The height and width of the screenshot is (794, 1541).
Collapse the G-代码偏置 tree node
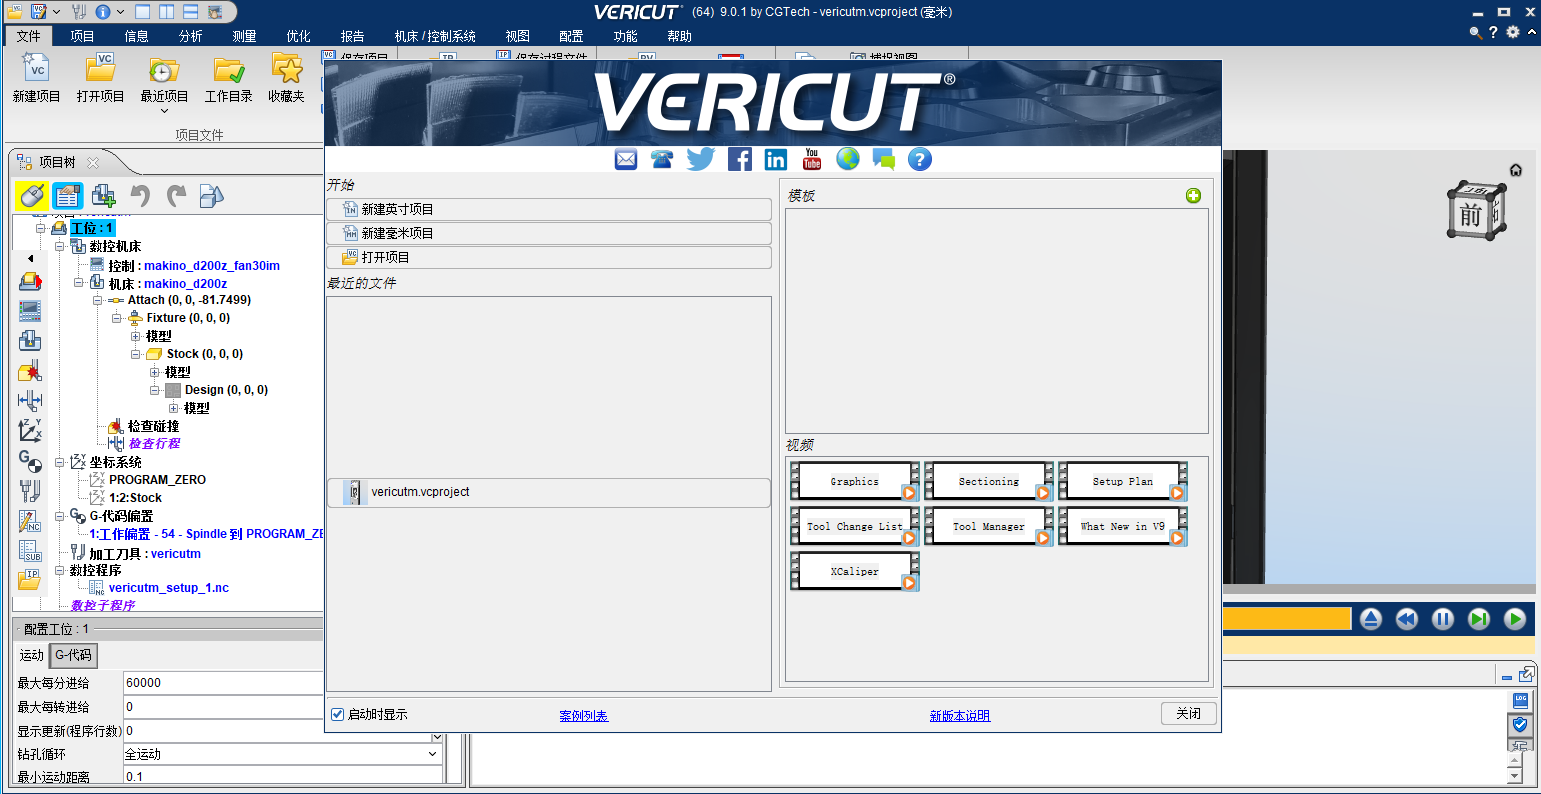point(60,516)
